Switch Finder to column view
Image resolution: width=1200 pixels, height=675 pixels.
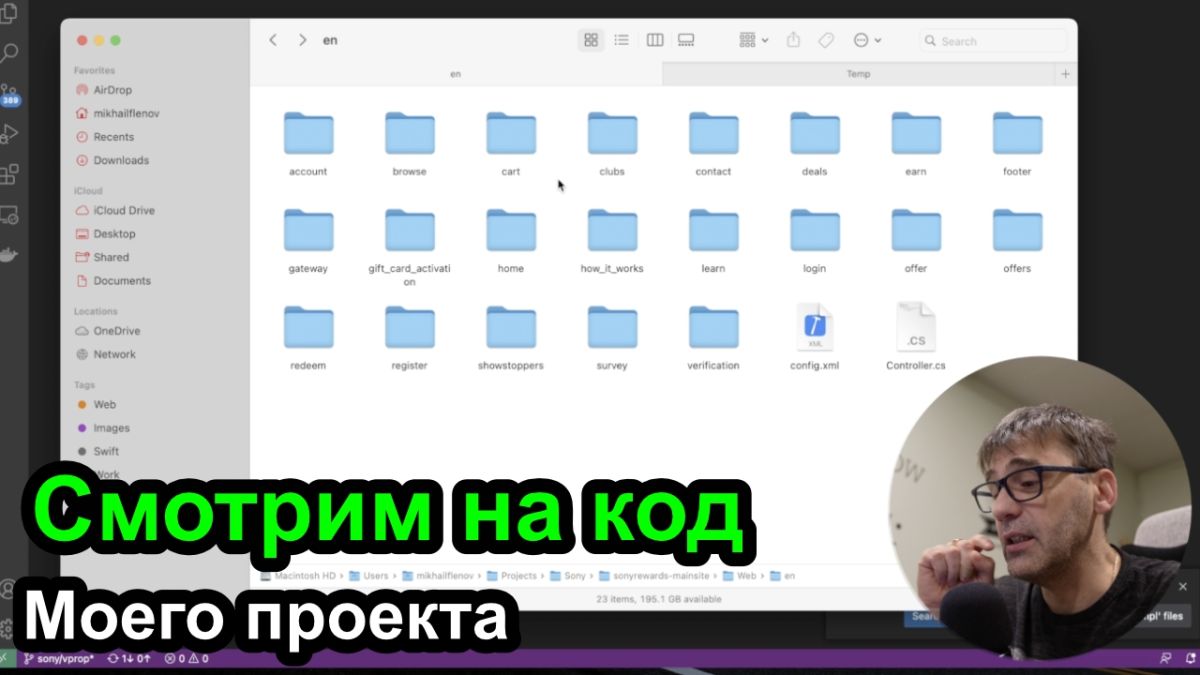(x=655, y=40)
